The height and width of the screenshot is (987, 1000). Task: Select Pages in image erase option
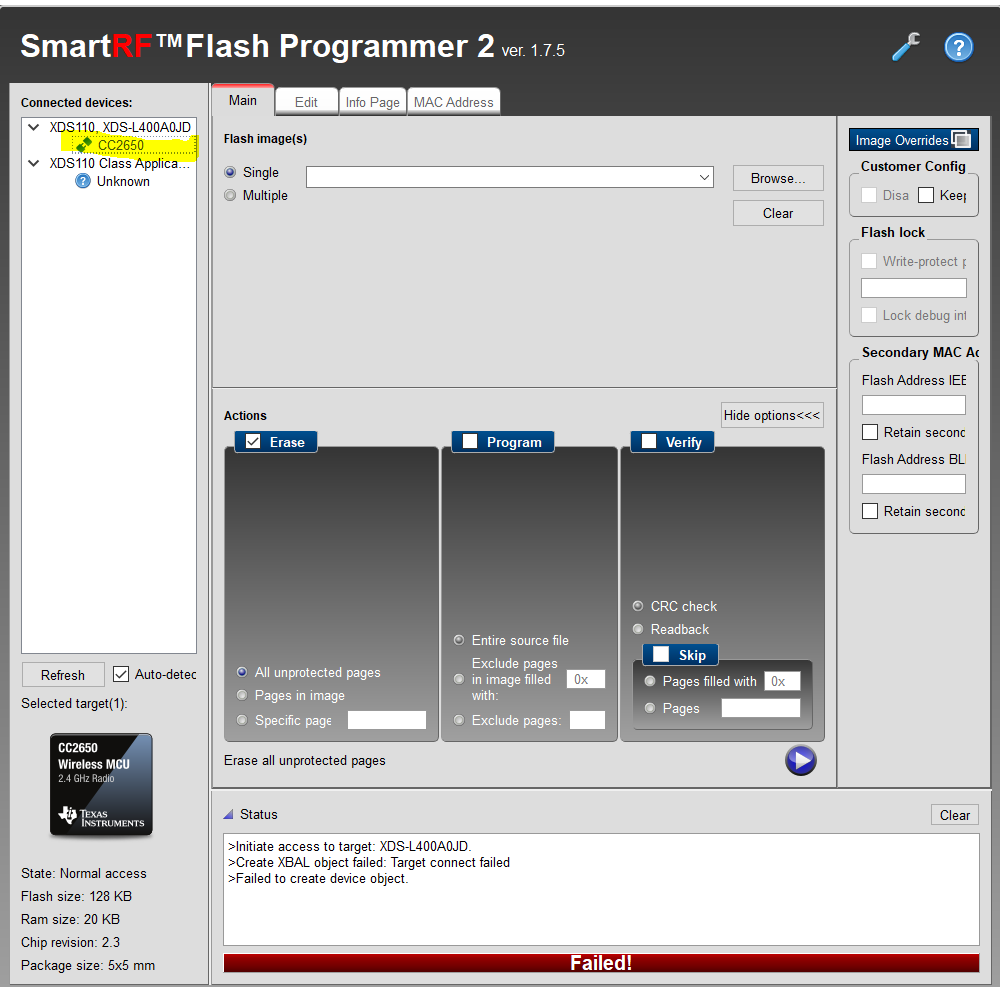click(242, 695)
